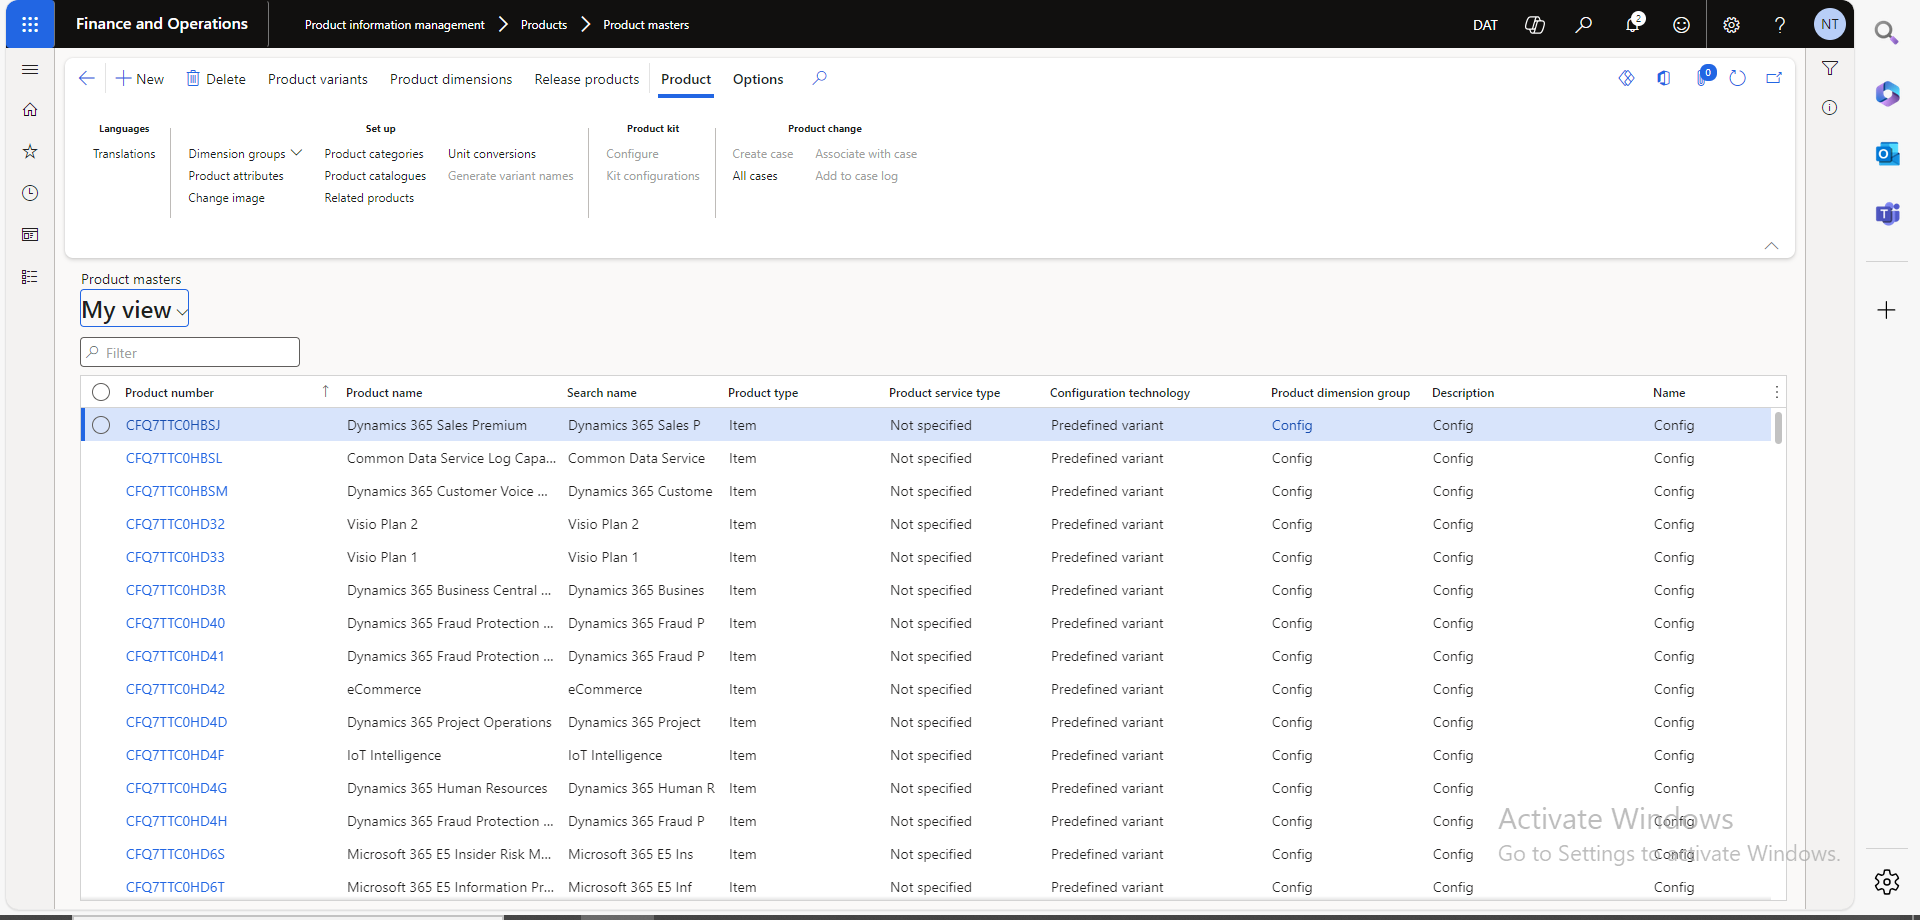Expand the My view dropdown
Viewport: 1920px width, 920px height.
135,310
